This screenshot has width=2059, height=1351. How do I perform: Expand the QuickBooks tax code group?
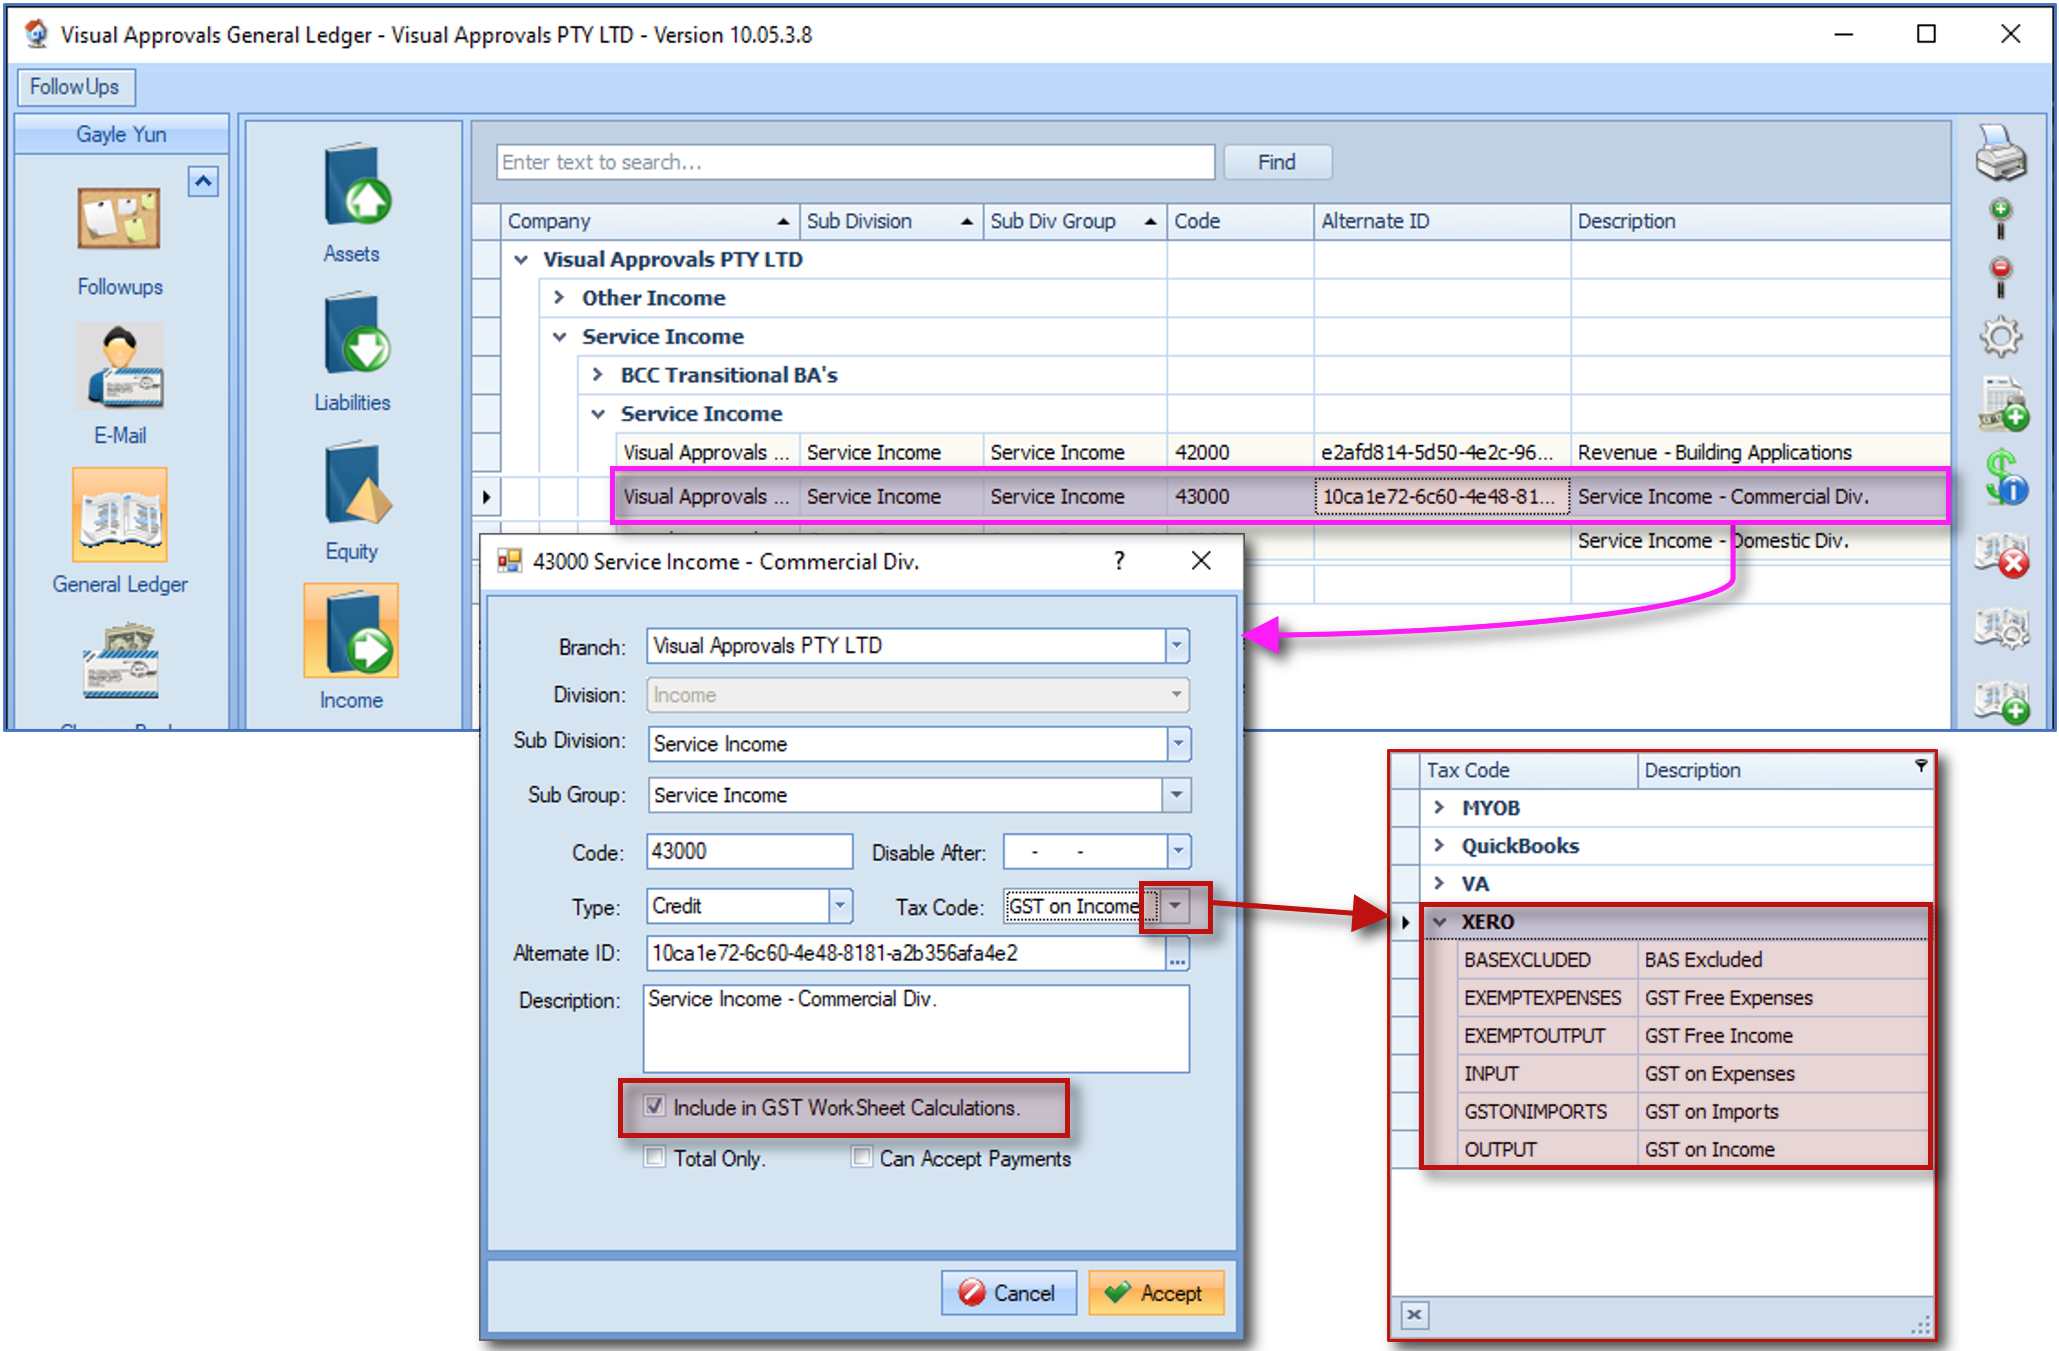pyautogui.click(x=1439, y=845)
